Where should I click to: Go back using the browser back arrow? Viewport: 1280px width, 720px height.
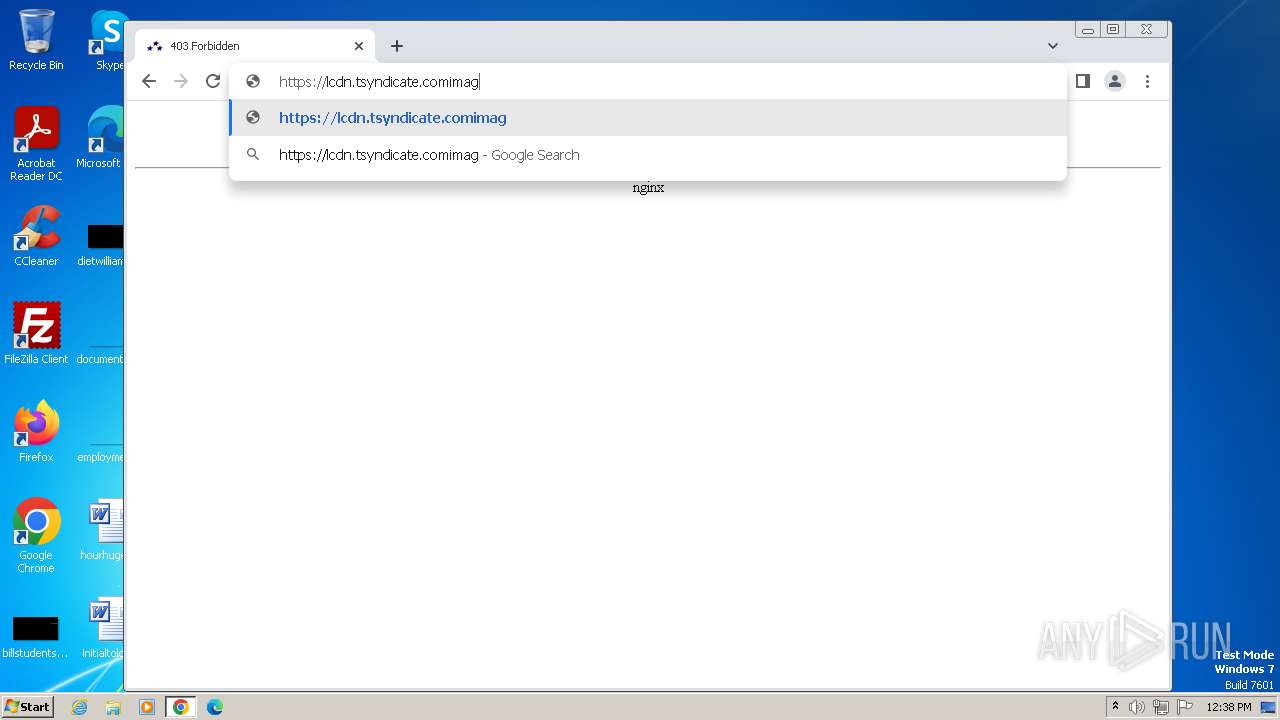tap(149, 81)
